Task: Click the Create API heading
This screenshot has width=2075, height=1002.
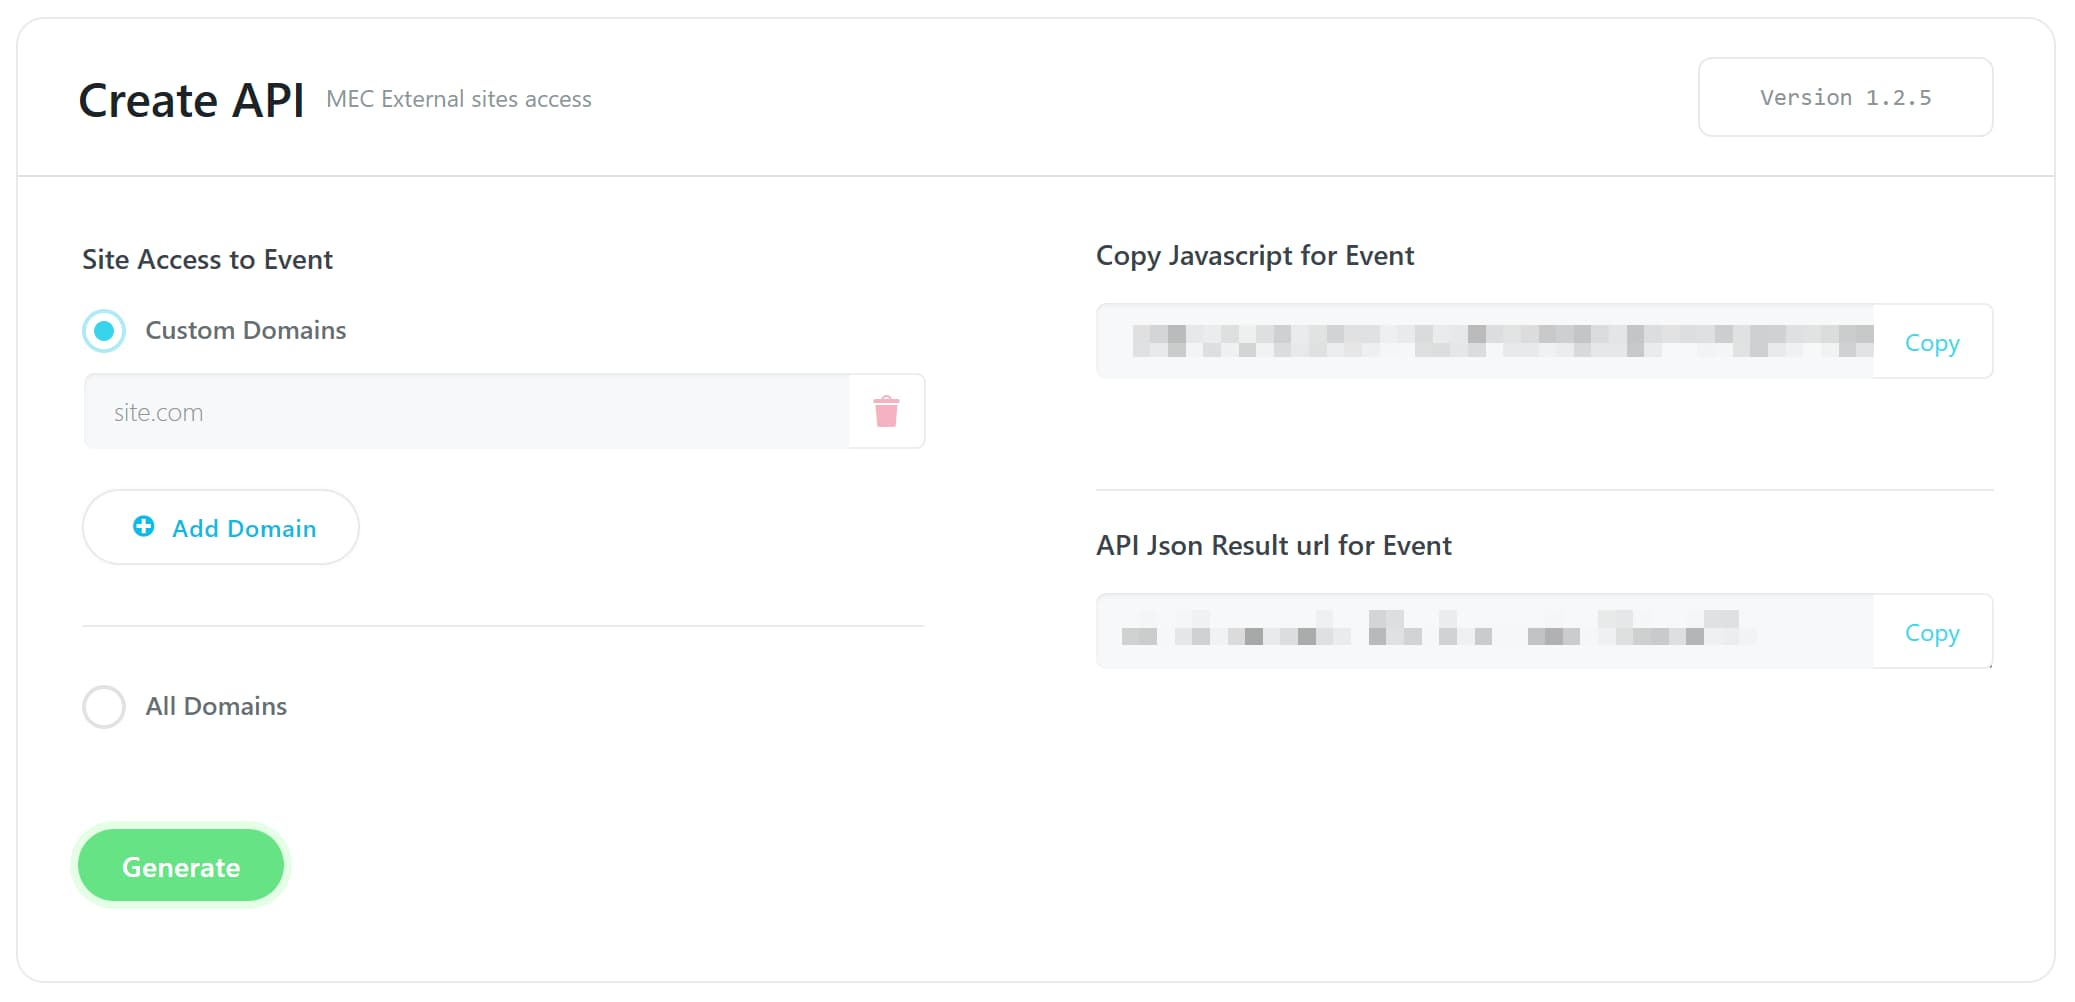Action: [191, 101]
